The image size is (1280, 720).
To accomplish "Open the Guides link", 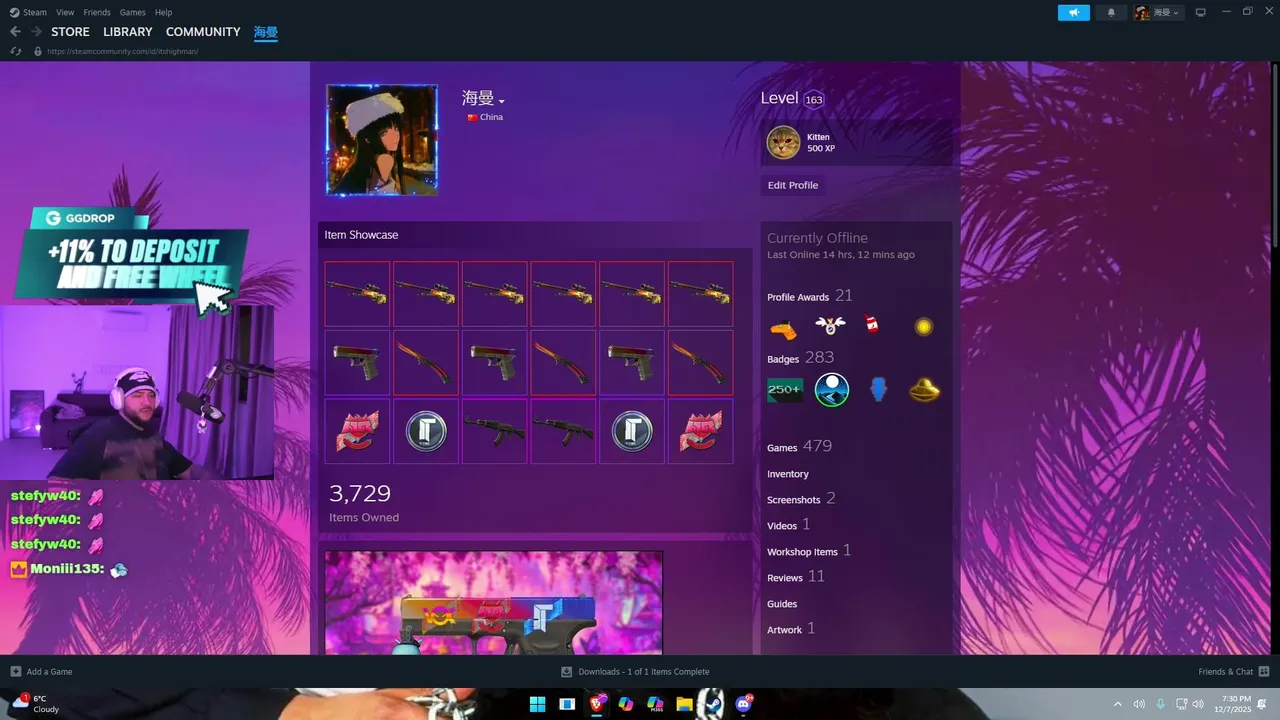I will click(x=782, y=604).
